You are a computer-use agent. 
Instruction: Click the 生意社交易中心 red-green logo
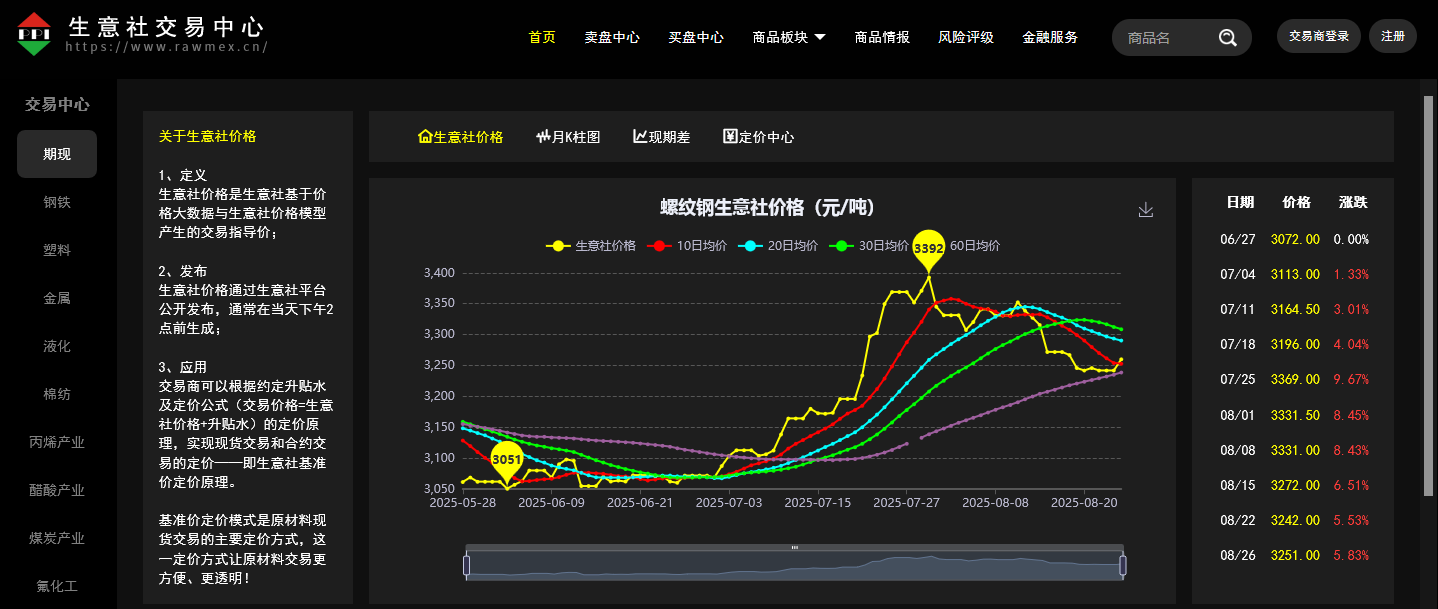click(34, 34)
